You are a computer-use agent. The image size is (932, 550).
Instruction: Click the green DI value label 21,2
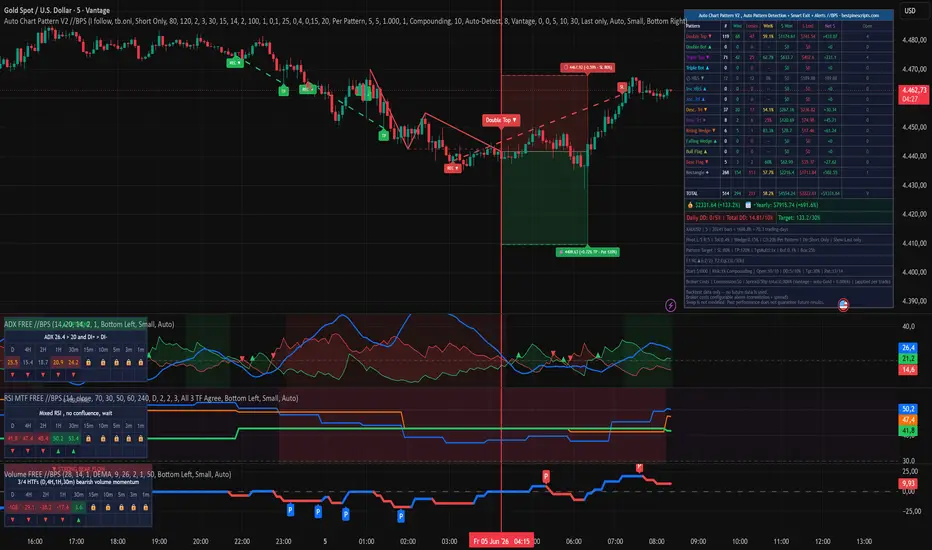coord(908,359)
